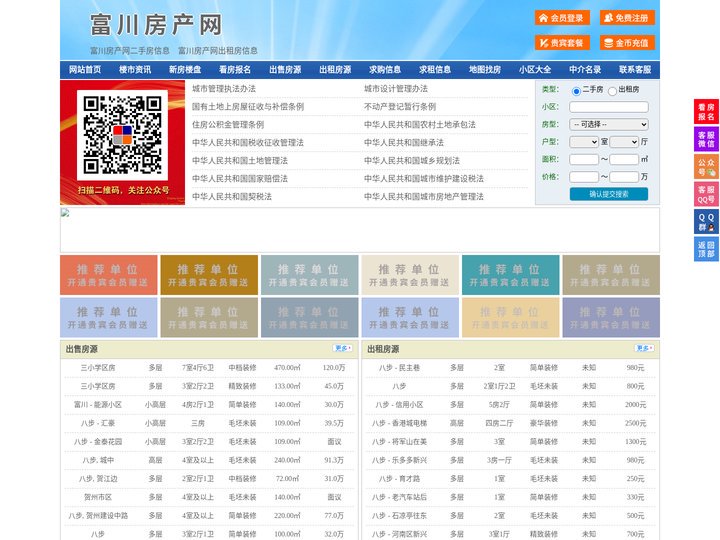Open 出租房源 navigation item
Screen dimensions: 720x540
[335, 70]
